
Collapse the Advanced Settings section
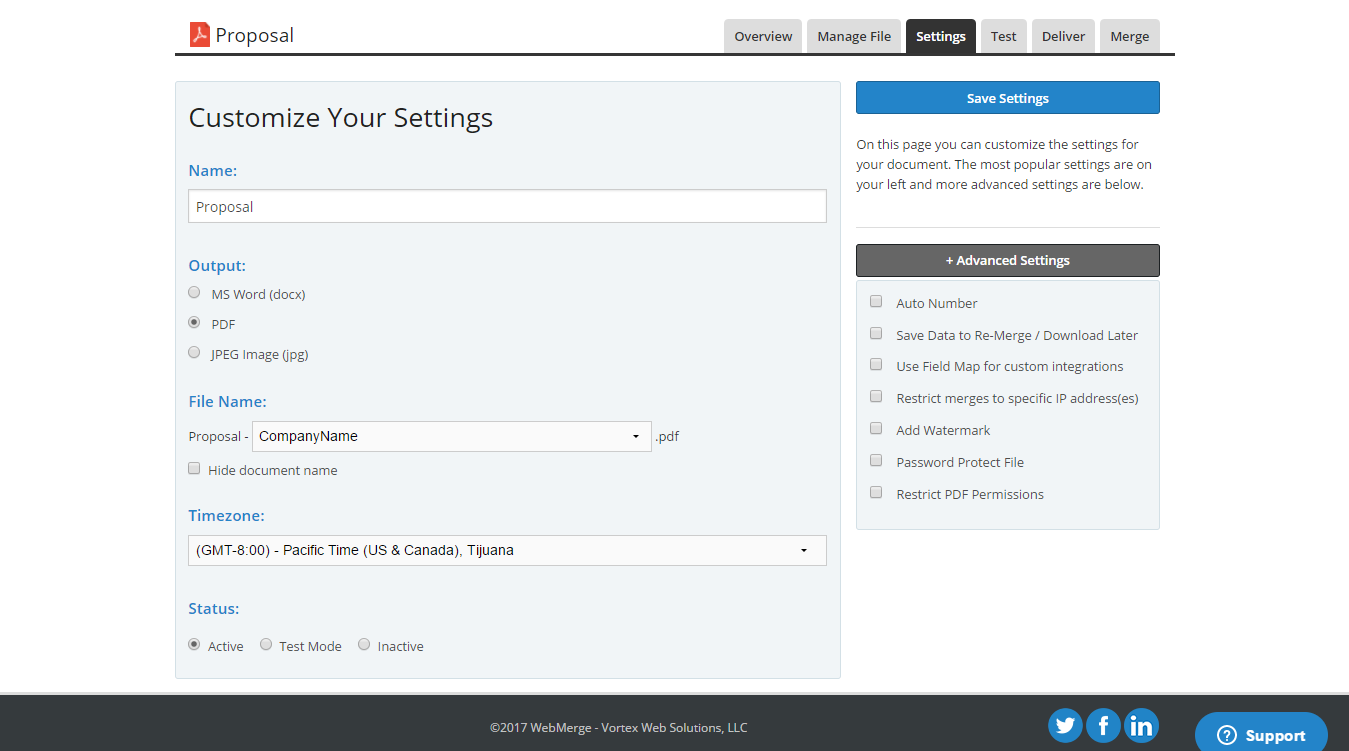tap(1008, 260)
